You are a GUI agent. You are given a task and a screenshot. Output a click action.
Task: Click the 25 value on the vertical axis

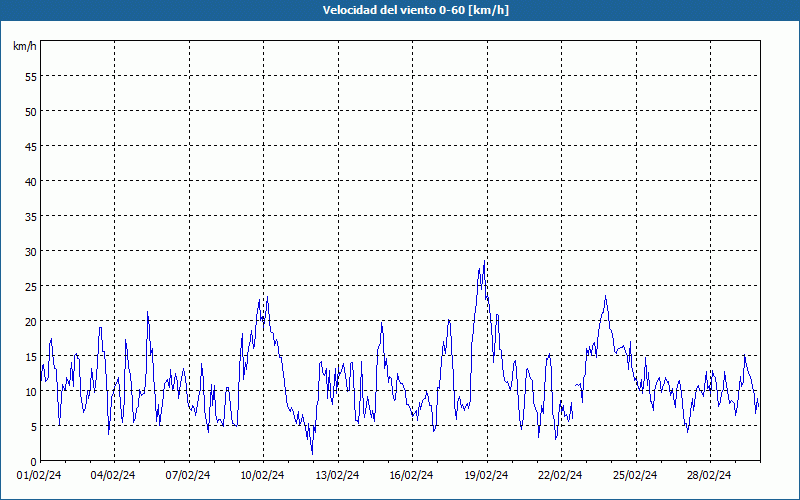pos(31,287)
